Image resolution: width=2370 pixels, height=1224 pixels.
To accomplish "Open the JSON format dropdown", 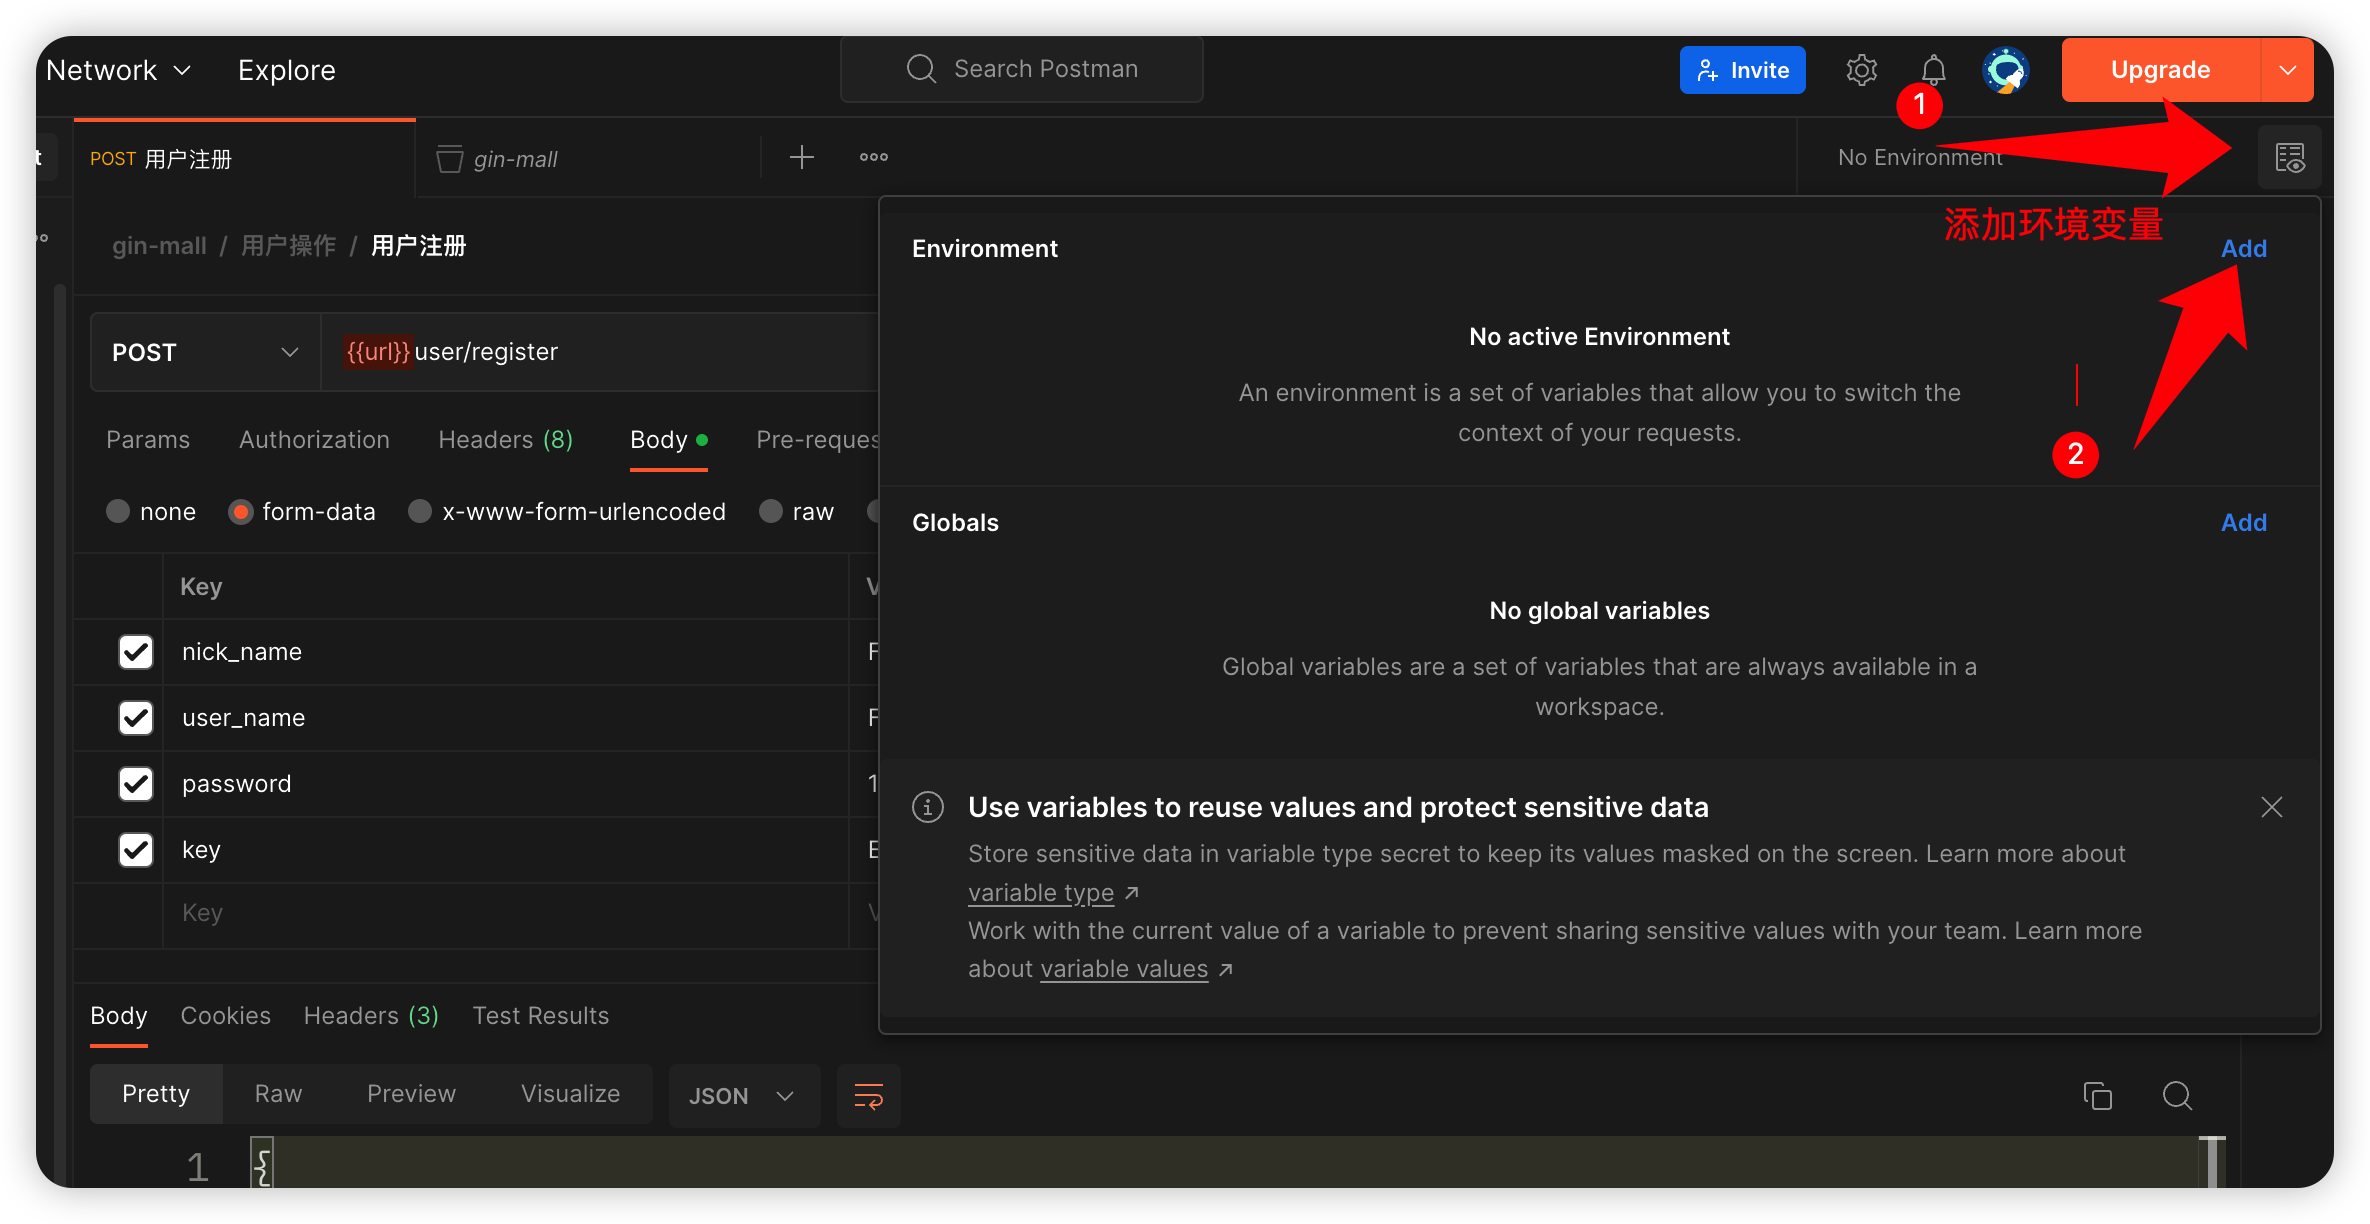I will [x=744, y=1096].
